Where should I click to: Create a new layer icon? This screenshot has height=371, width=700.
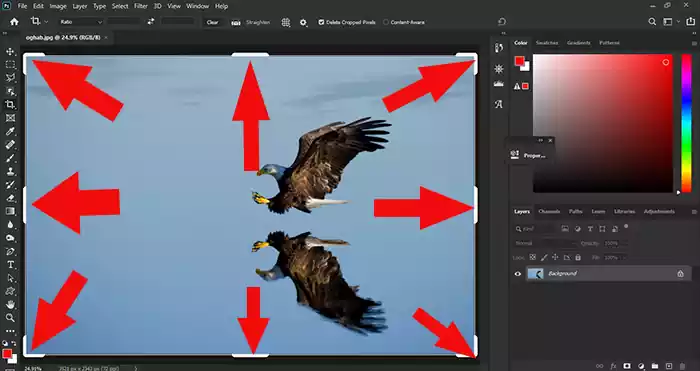click(x=669, y=366)
